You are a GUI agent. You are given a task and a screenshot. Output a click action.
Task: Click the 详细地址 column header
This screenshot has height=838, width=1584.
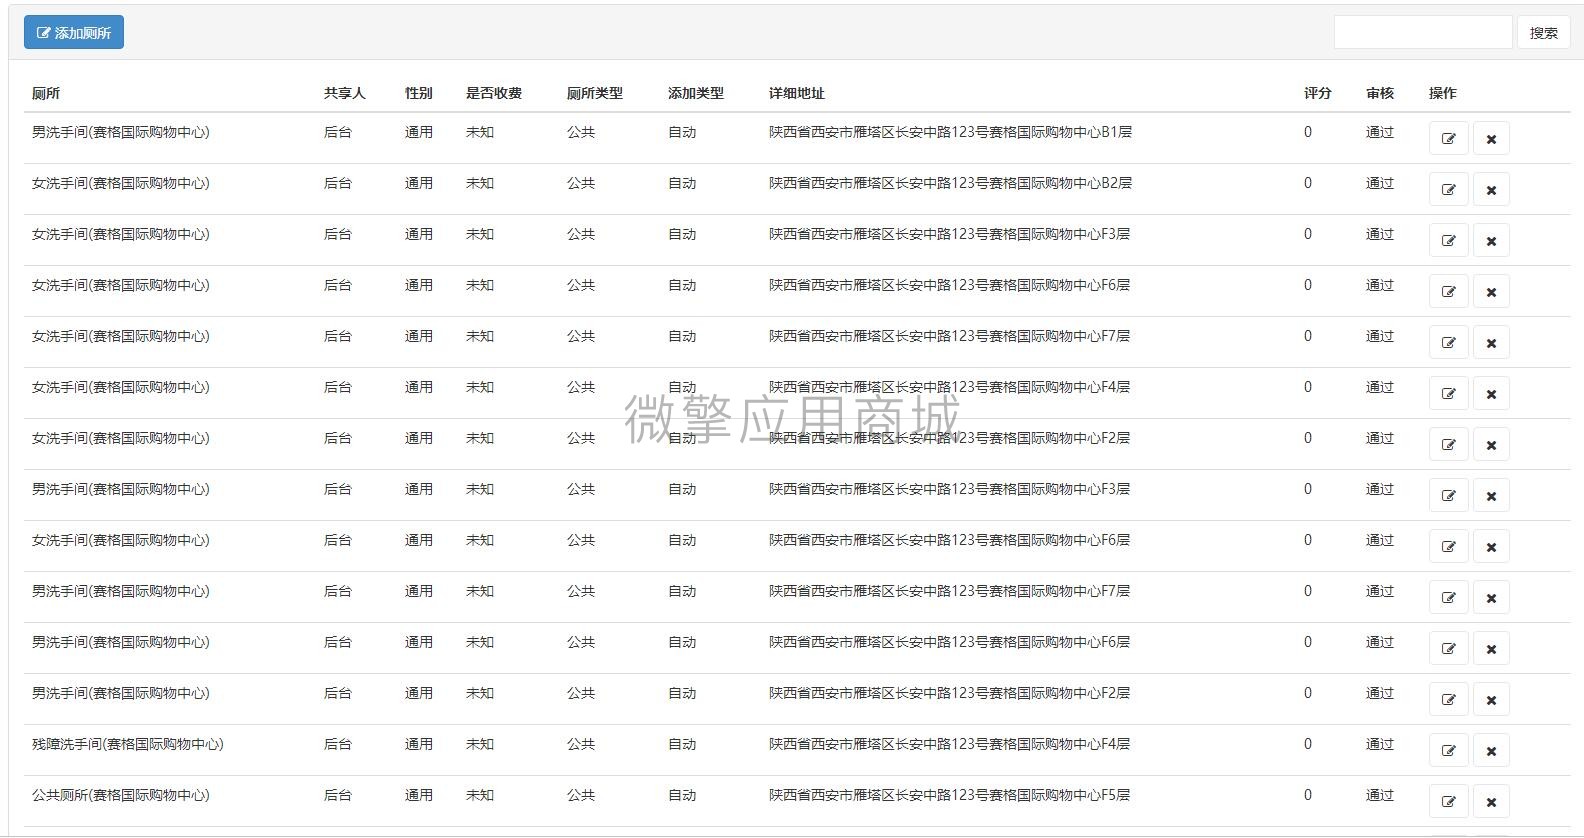pyautogui.click(x=797, y=93)
